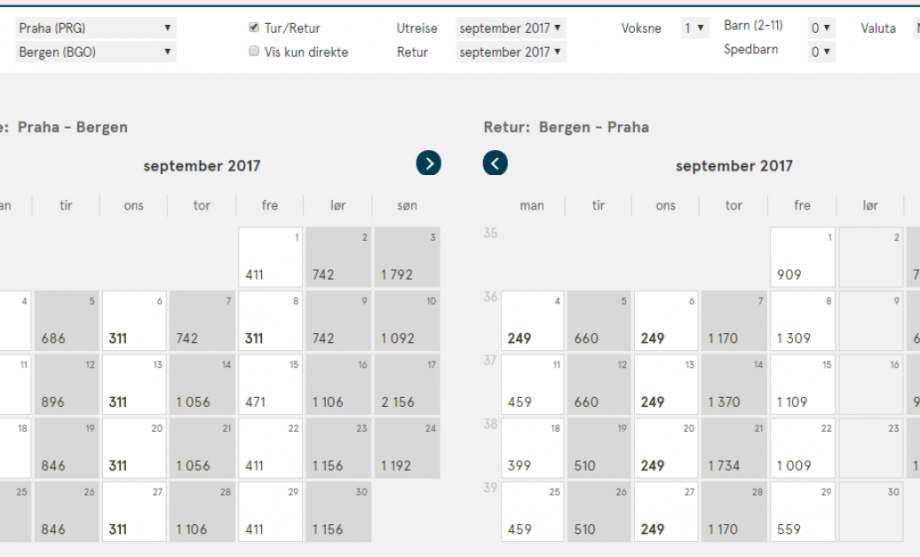920x557 pixels.
Task: Expand Utreise month dropdown
Action: click(x=510, y=28)
